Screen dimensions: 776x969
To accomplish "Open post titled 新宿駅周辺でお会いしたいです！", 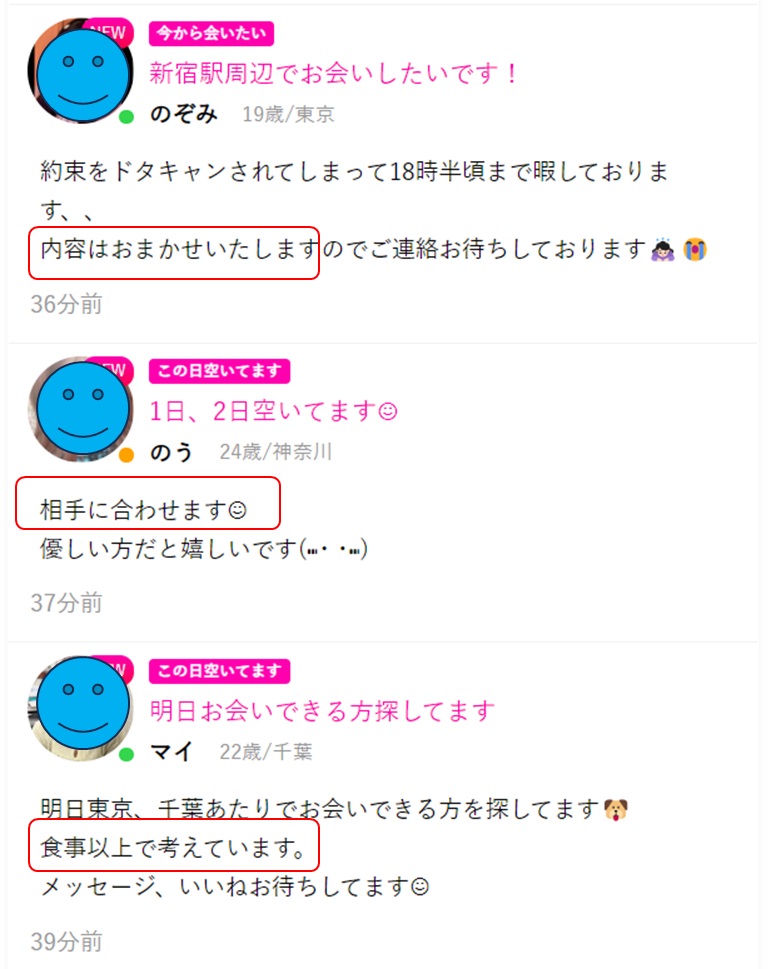I will point(334,74).
